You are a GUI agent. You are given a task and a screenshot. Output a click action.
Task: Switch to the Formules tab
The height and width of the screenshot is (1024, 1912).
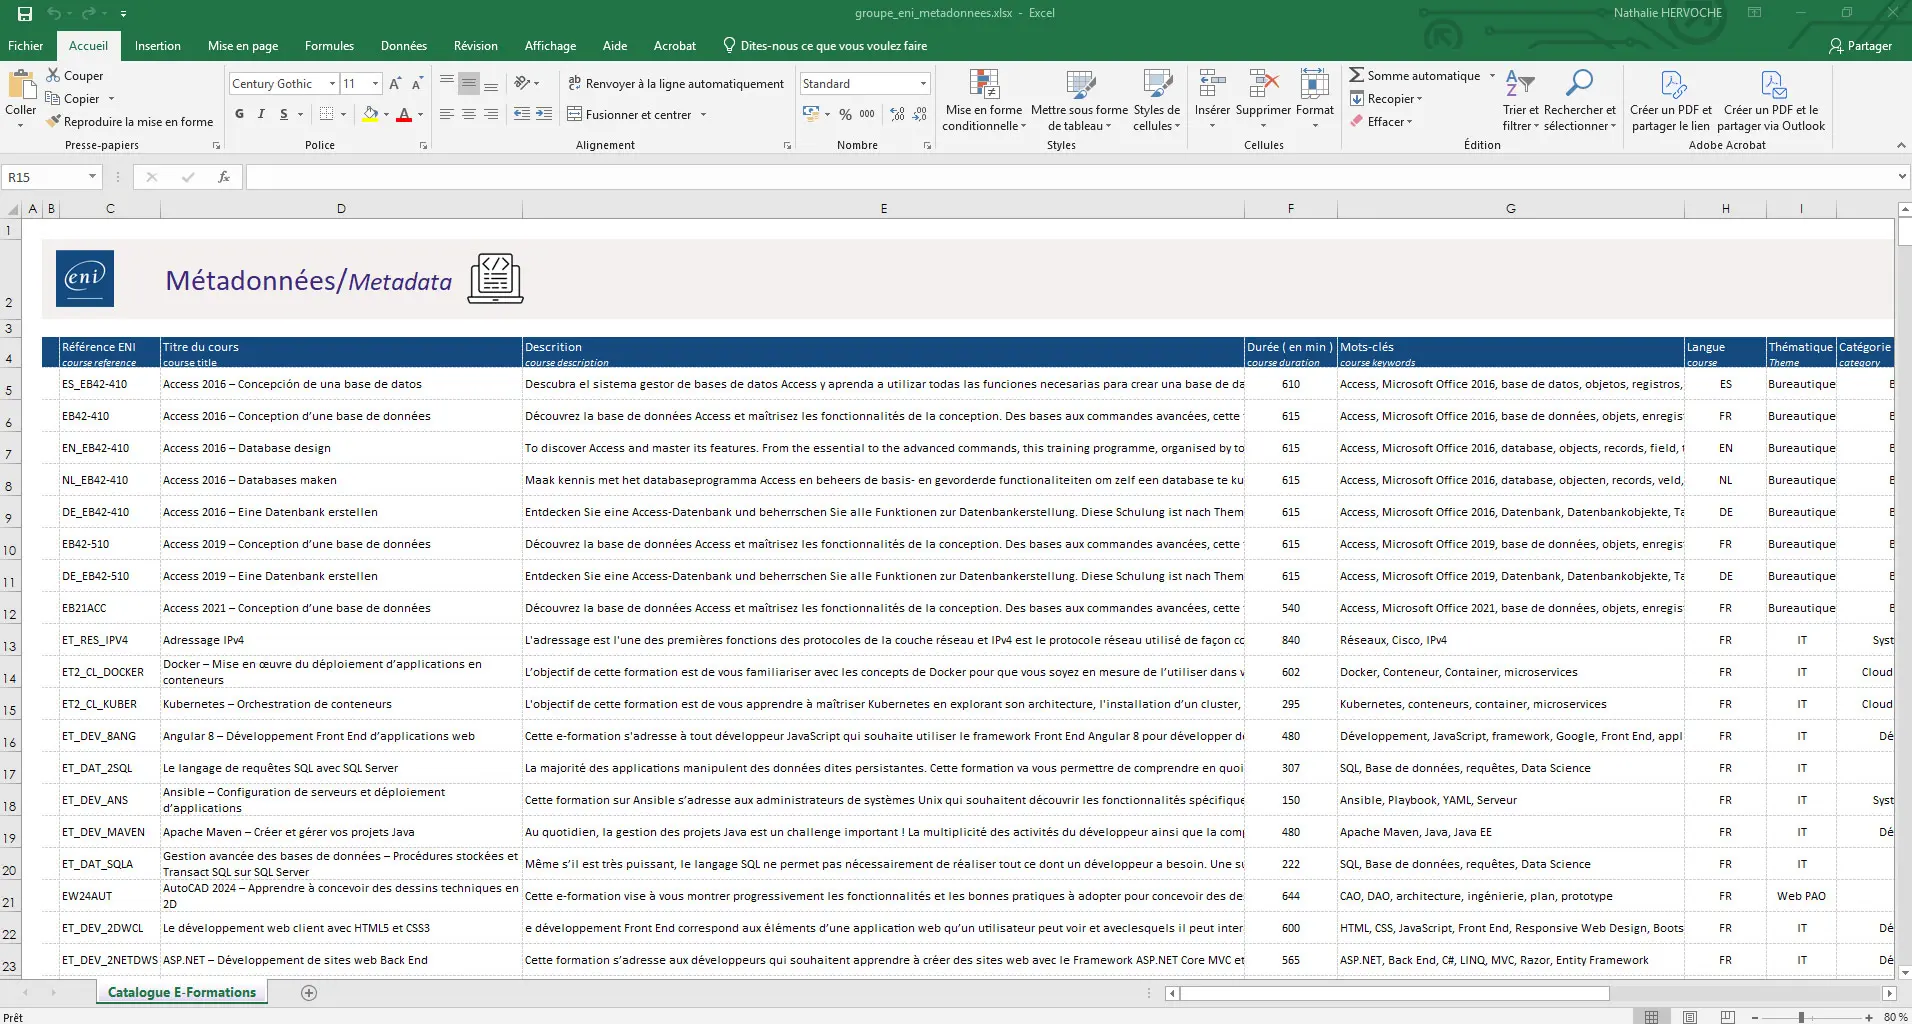click(x=329, y=46)
